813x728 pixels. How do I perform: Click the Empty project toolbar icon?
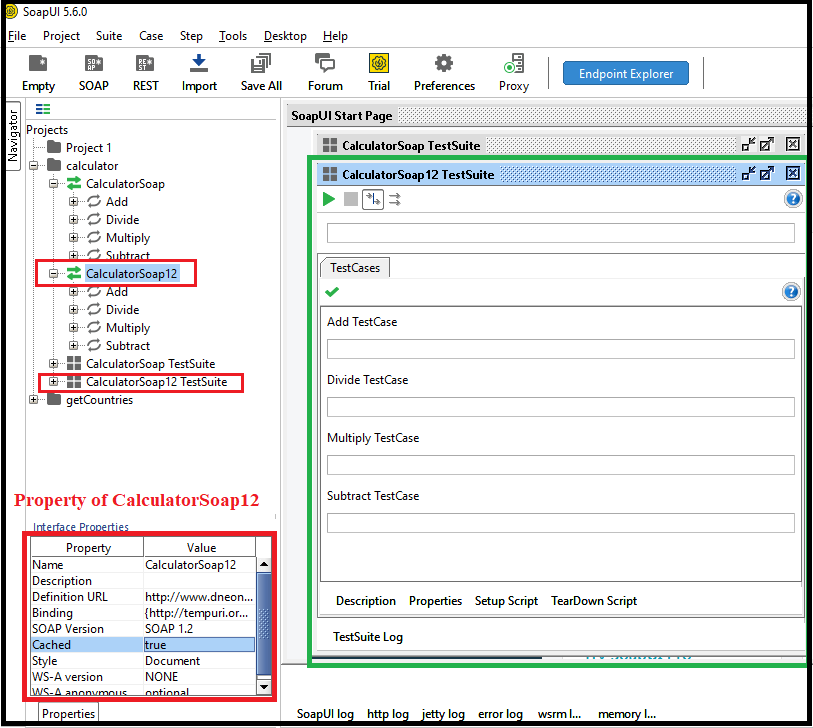point(38,64)
